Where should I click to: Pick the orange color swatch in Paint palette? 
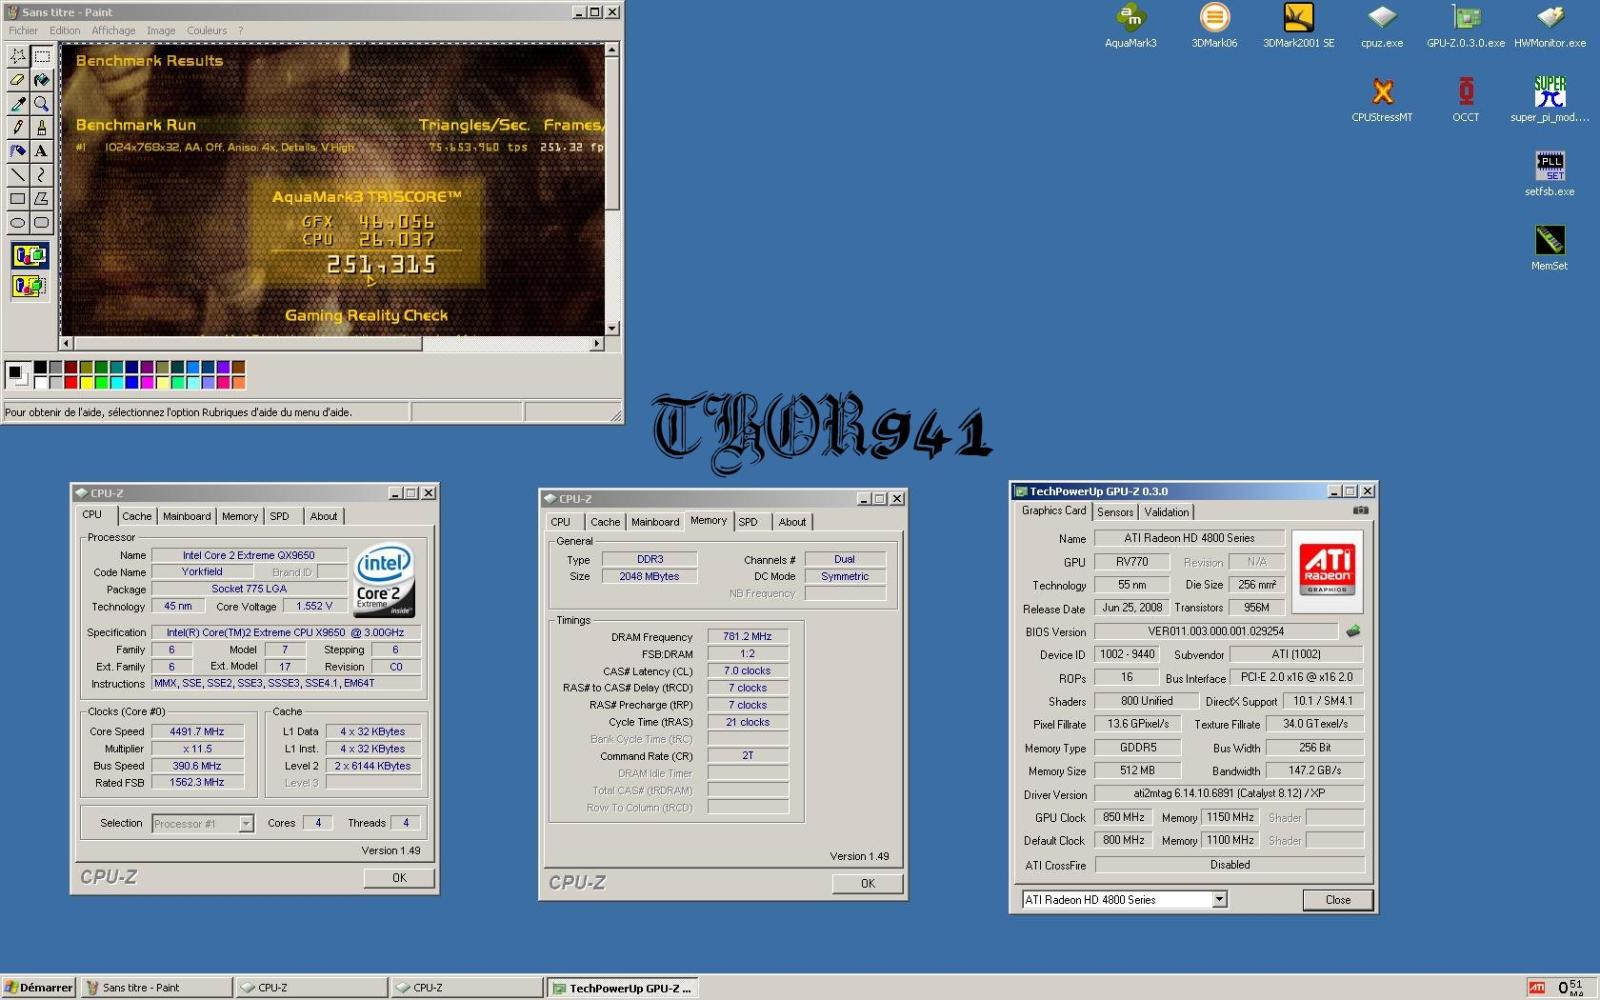click(238, 382)
